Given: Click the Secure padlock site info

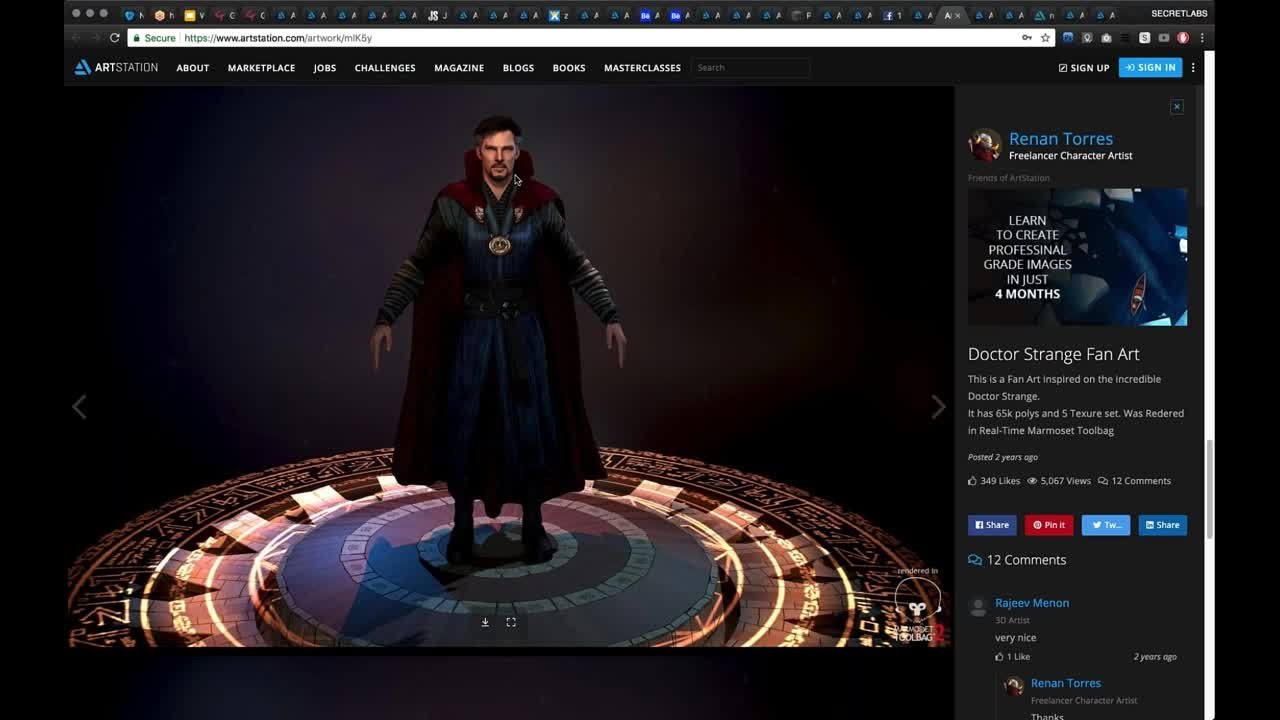Looking at the screenshot, I should click(154, 38).
